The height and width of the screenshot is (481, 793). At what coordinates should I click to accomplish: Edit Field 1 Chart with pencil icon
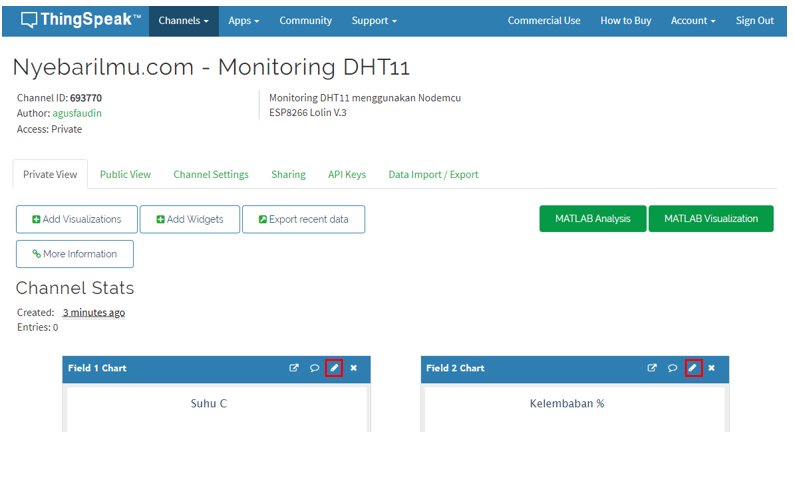334,368
